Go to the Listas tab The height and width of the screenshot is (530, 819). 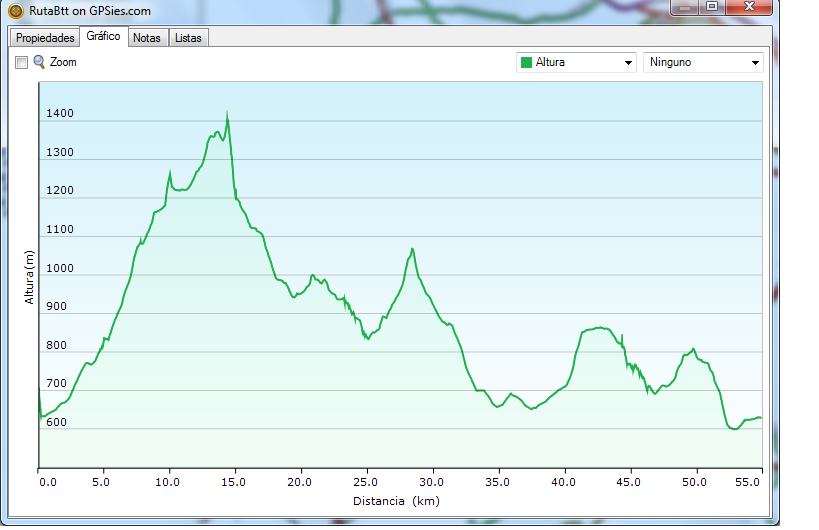pos(188,38)
